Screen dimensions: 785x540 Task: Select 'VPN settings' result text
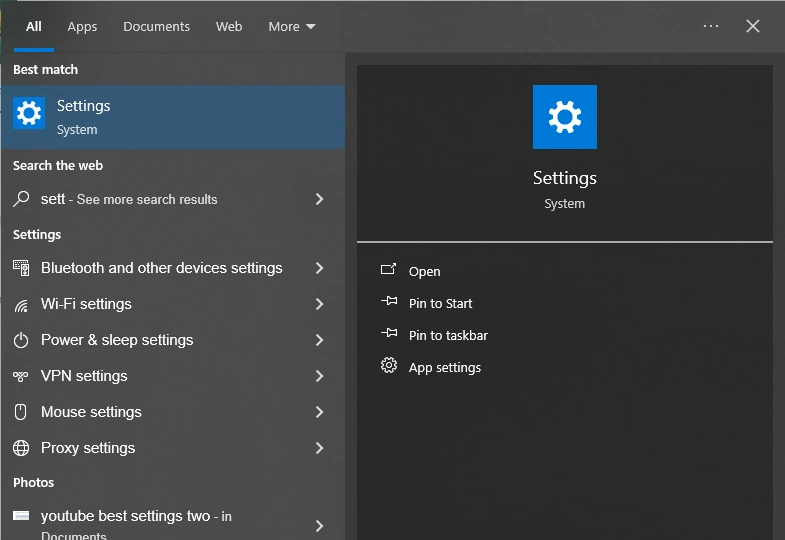point(84,376)
